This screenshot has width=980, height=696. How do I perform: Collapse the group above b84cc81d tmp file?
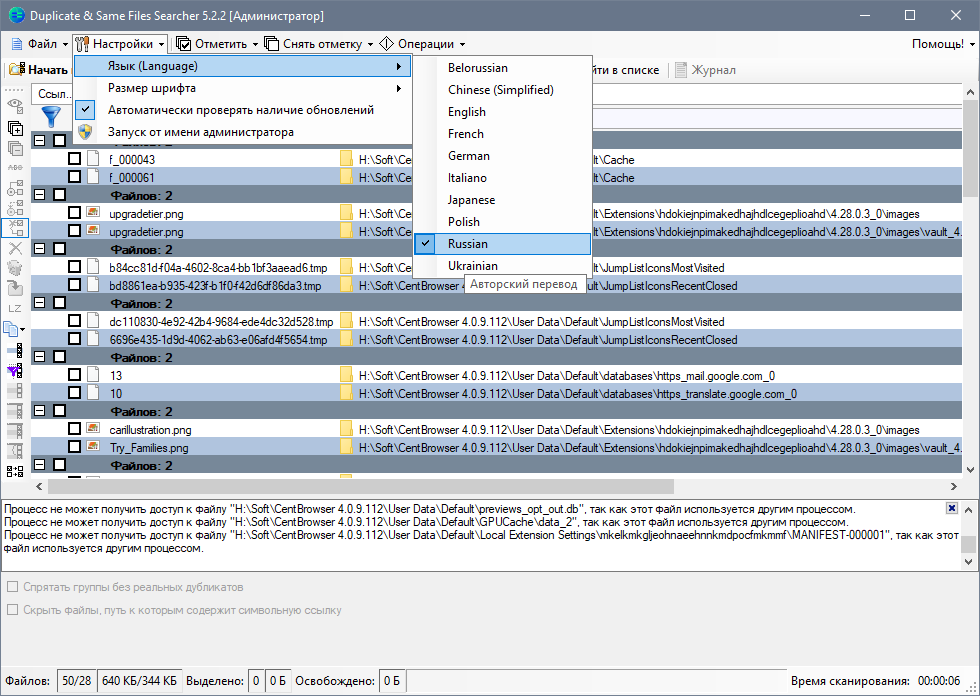tap(39, 249)
